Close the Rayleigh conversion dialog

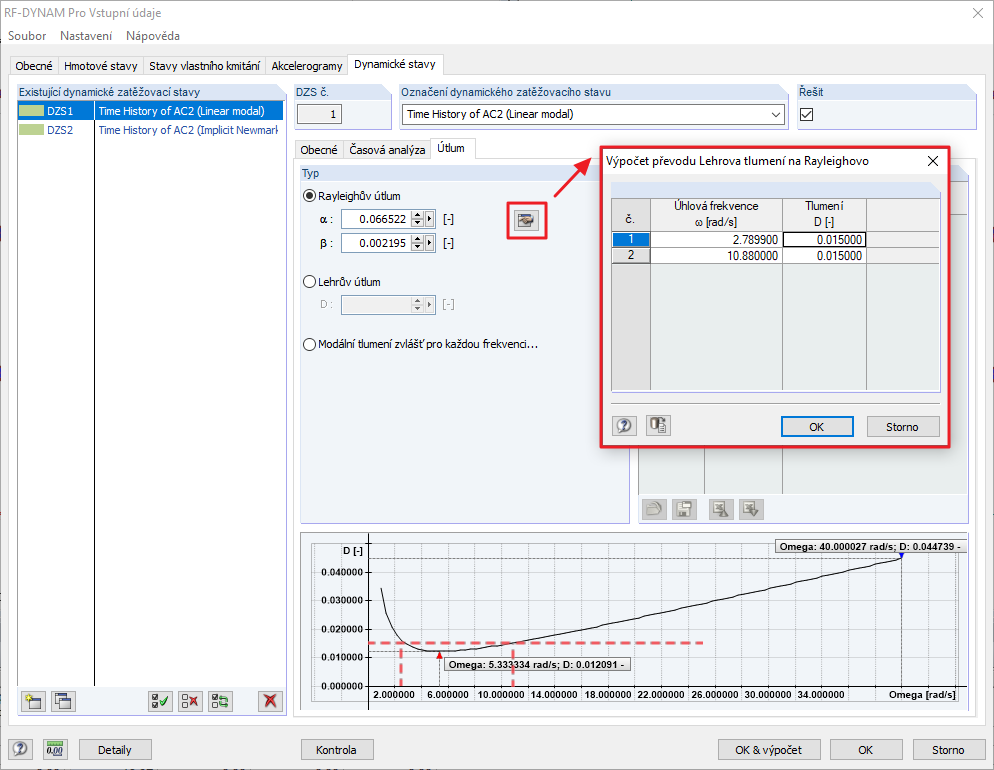[933, 161]
